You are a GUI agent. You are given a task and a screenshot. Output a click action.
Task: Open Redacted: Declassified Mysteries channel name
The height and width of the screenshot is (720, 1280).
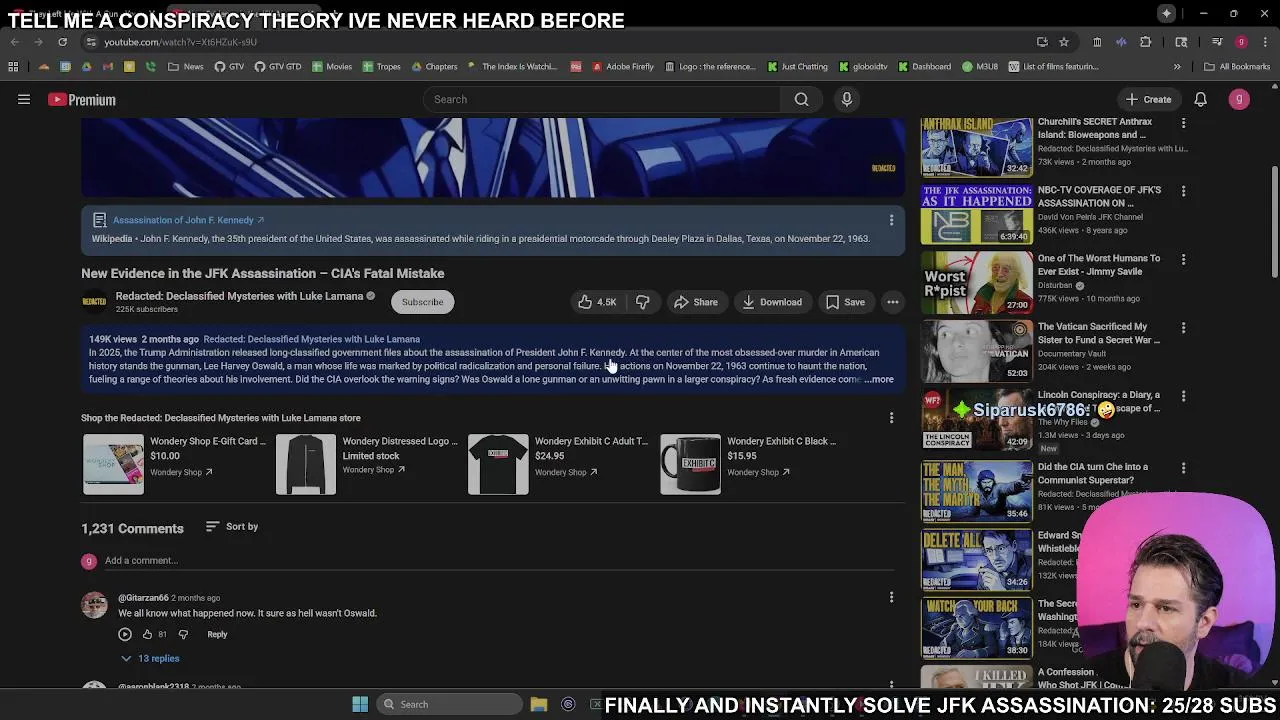pos(239,296)
